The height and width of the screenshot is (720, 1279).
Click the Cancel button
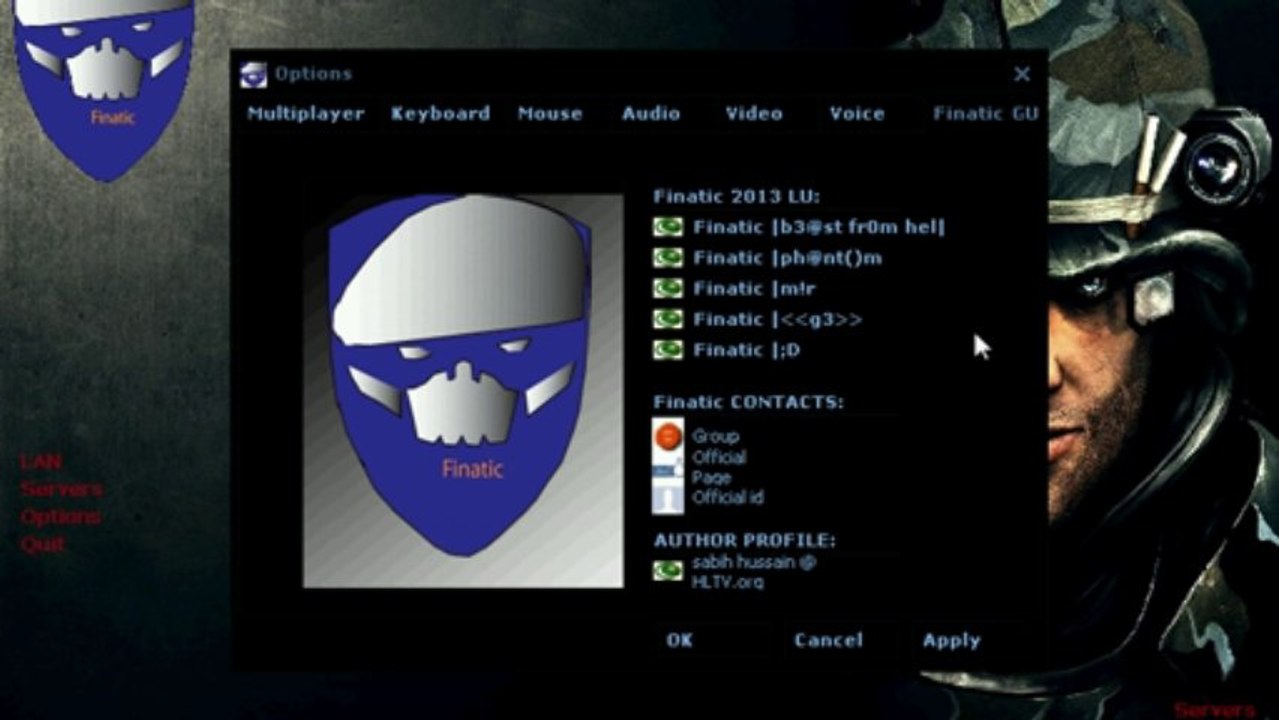coord(828,640)
